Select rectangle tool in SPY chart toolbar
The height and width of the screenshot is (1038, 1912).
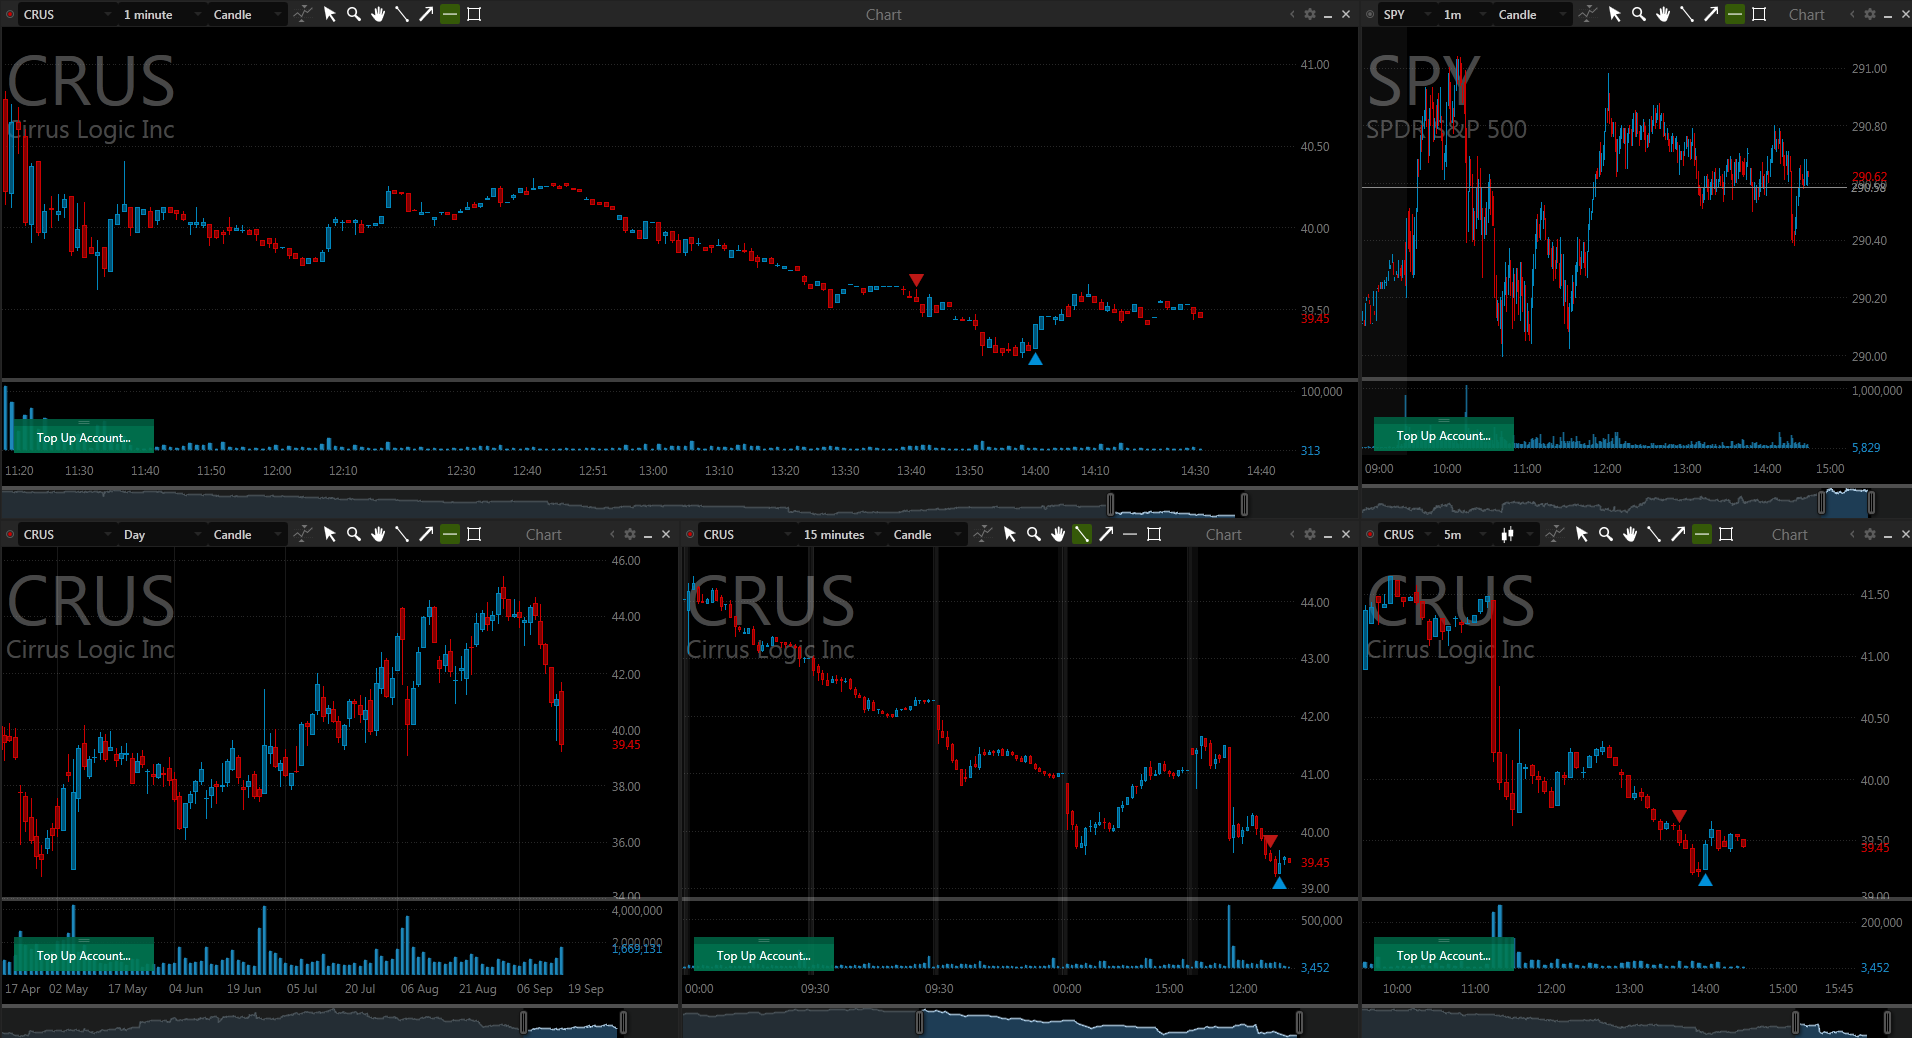(x=1759, y=14)
